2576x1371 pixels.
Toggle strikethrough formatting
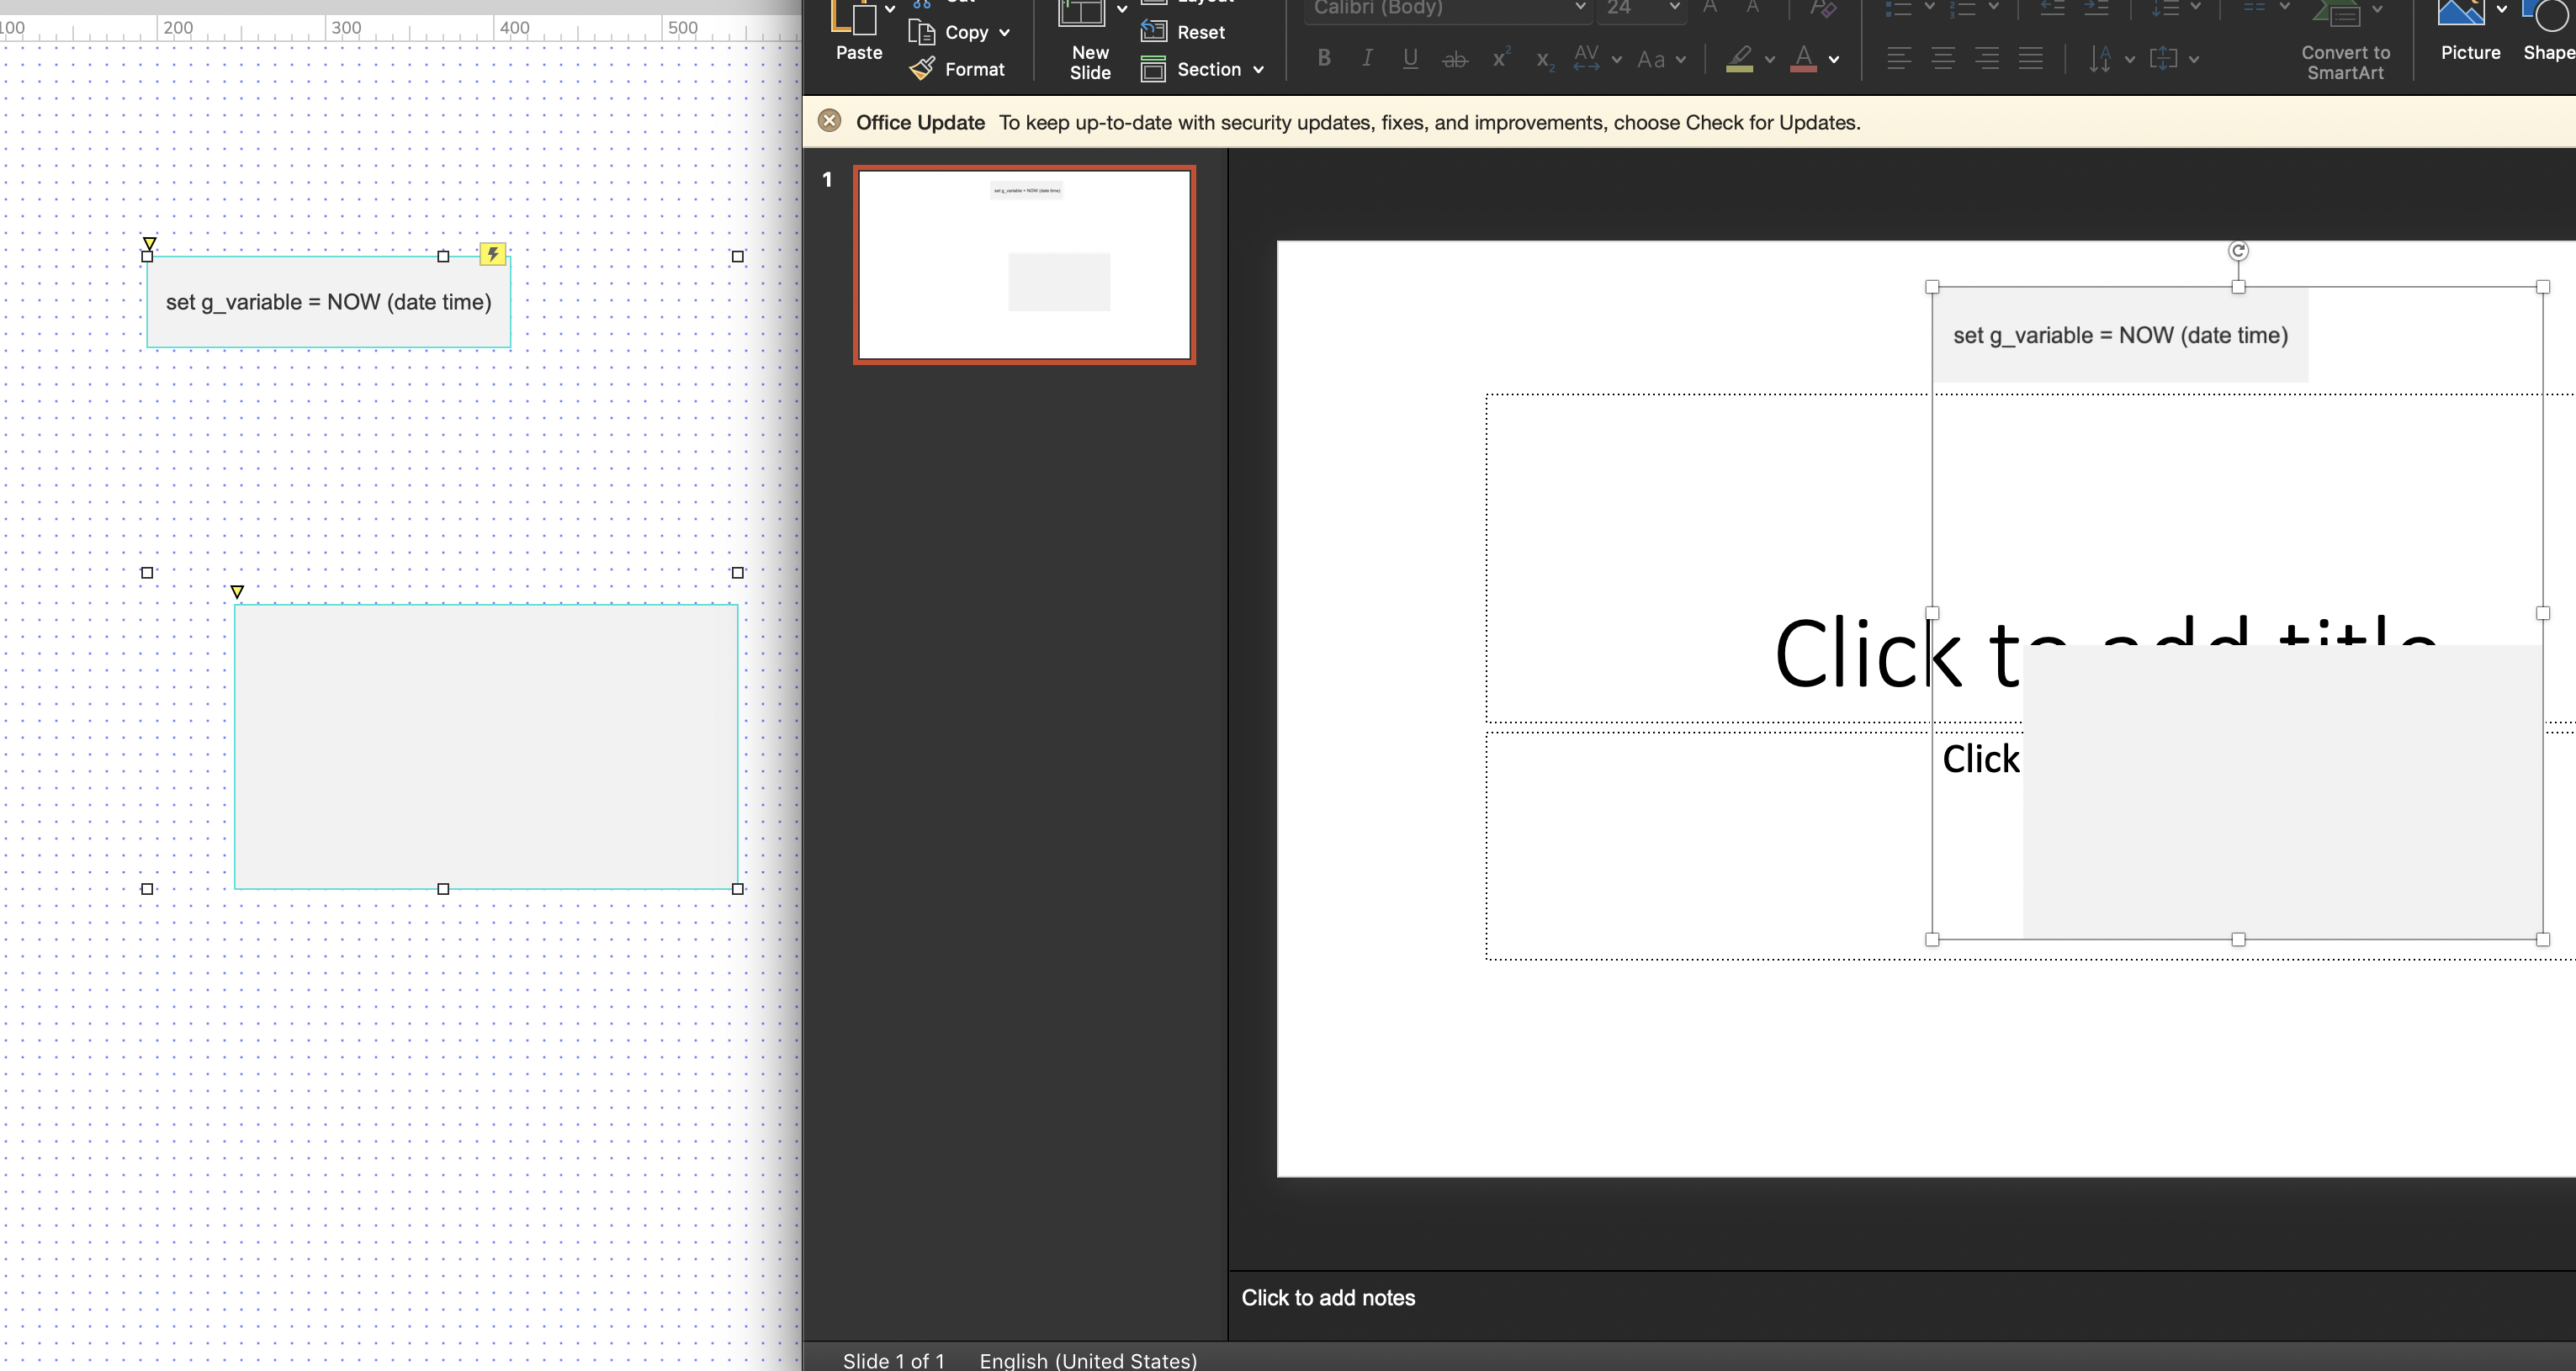pos(1455,60)
